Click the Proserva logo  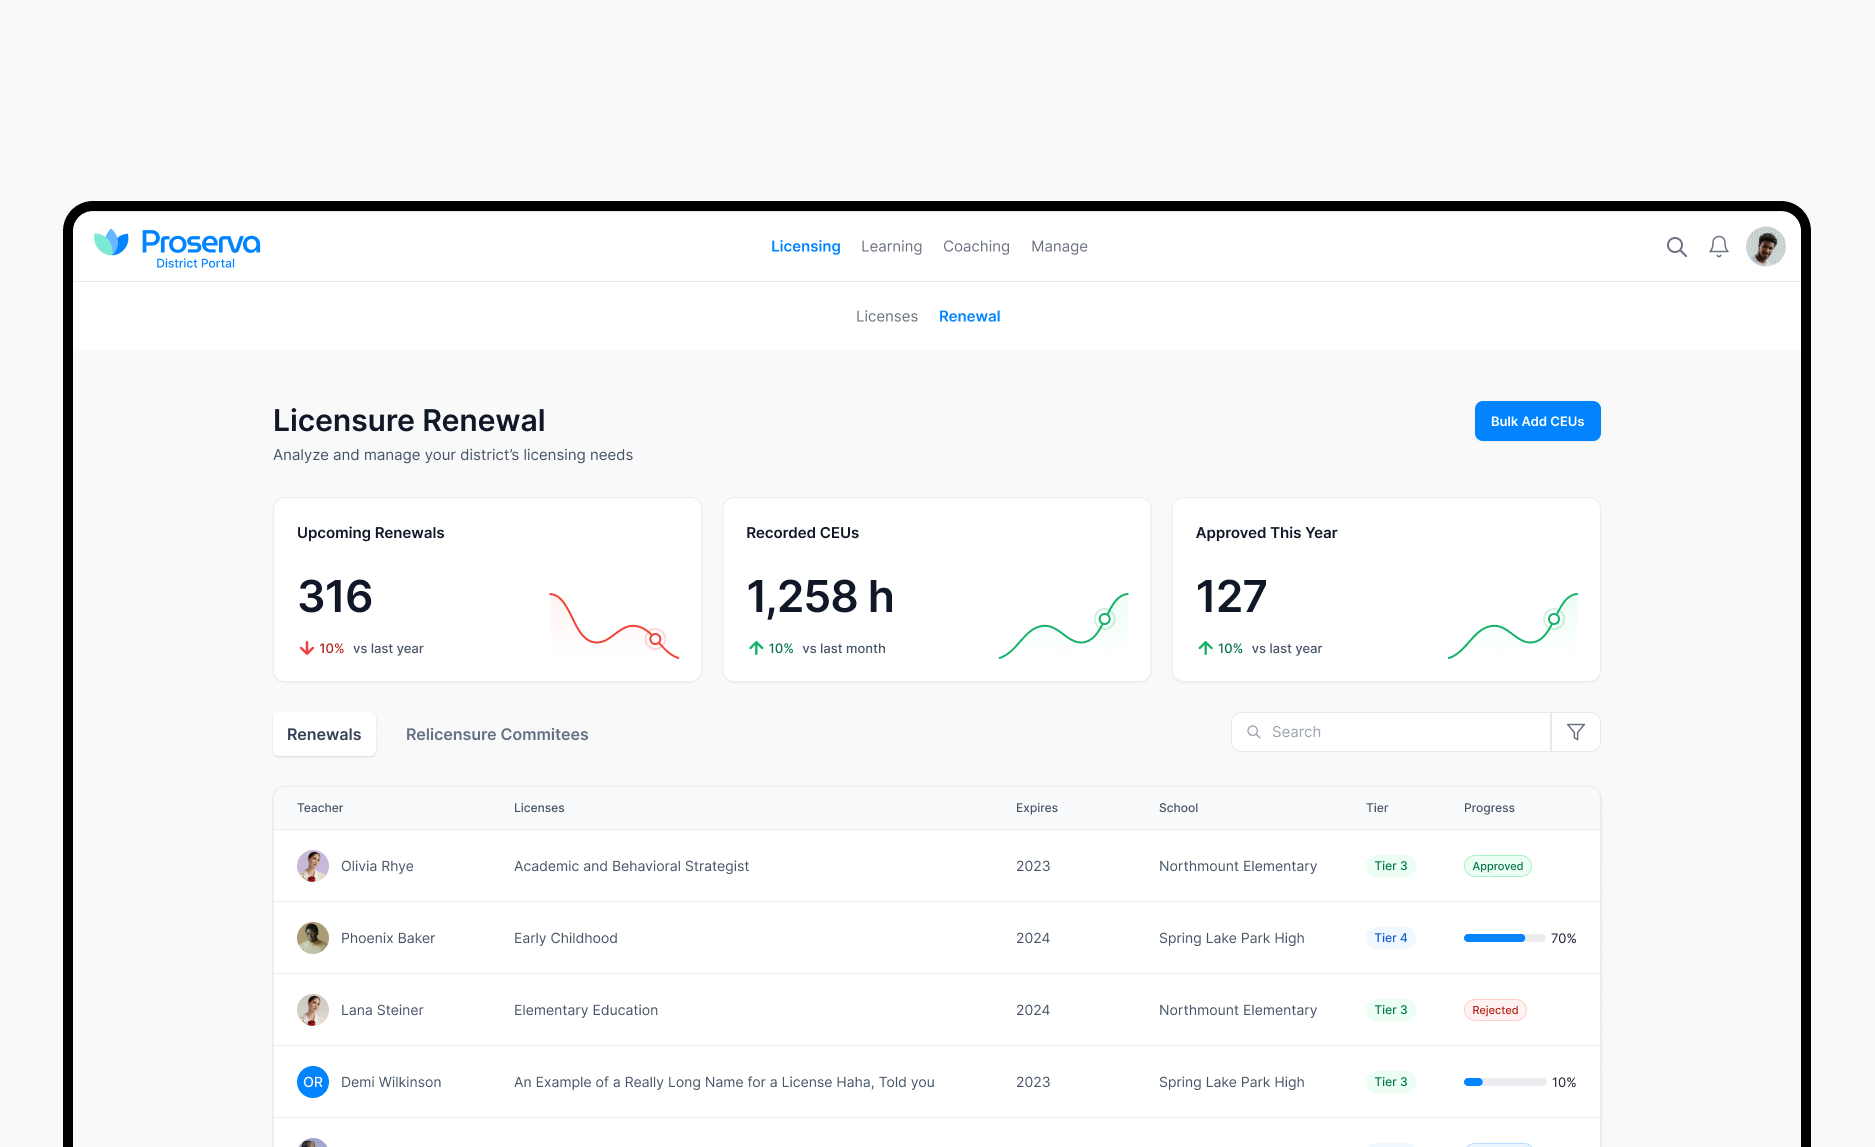point(177,247)
